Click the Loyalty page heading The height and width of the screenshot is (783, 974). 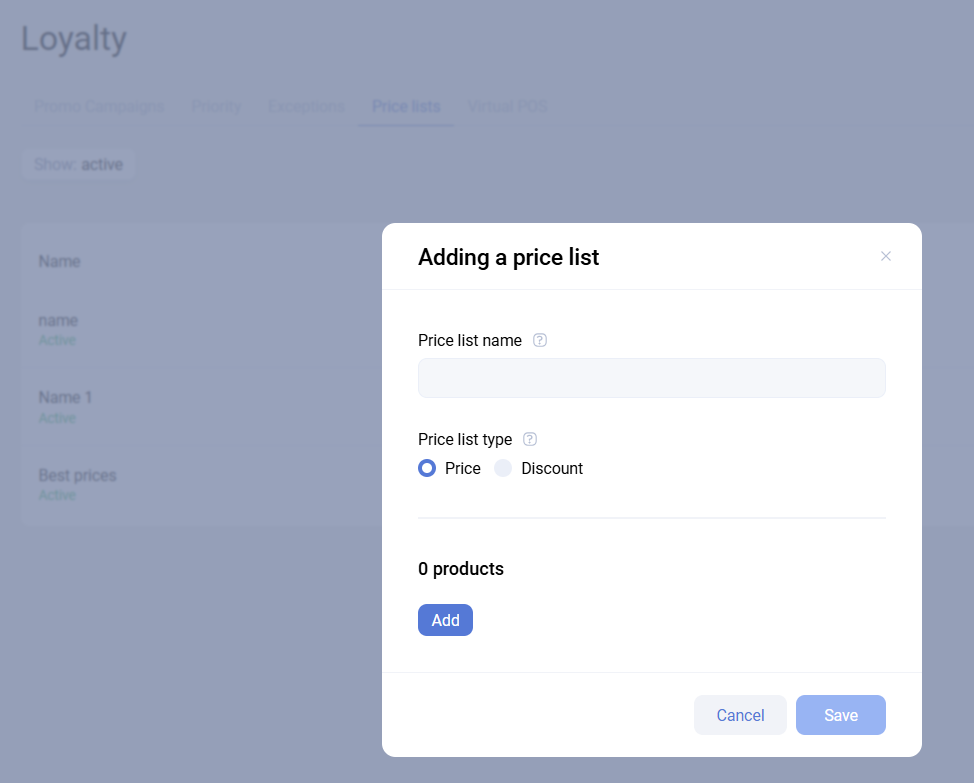(x=74, y=39)
